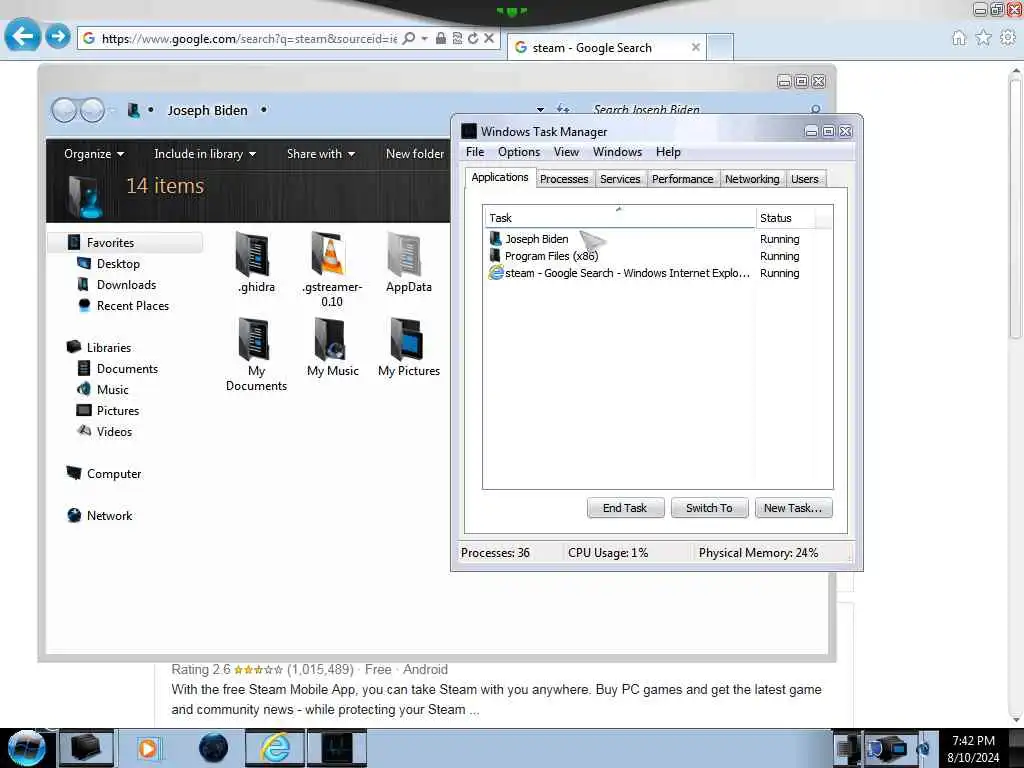This screenshot has width=1024, height=768.
Task: Open Task Manager View menu
Action: (566, 152)
